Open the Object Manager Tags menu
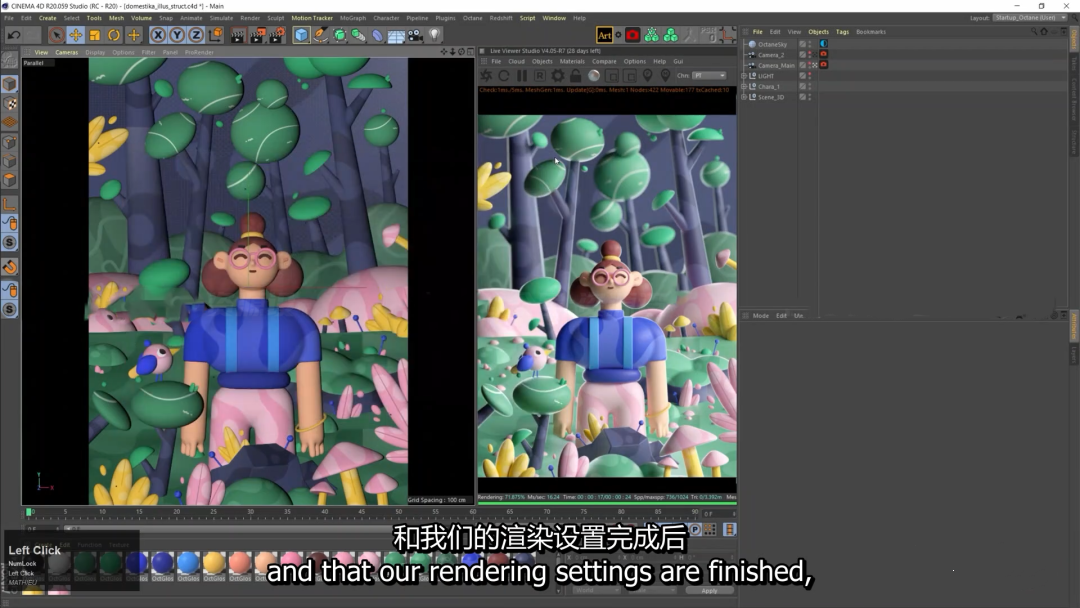 842,32
